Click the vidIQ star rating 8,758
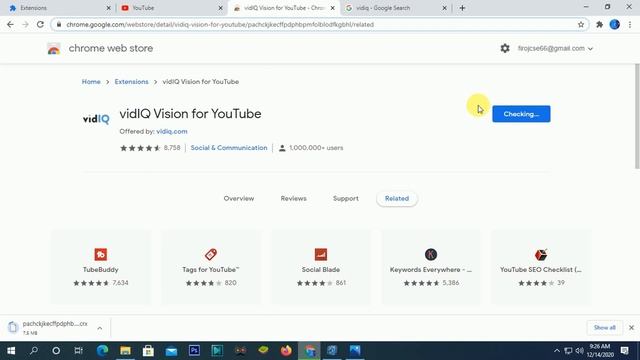This screenshot has width=640, height=360. coord(150,148)
